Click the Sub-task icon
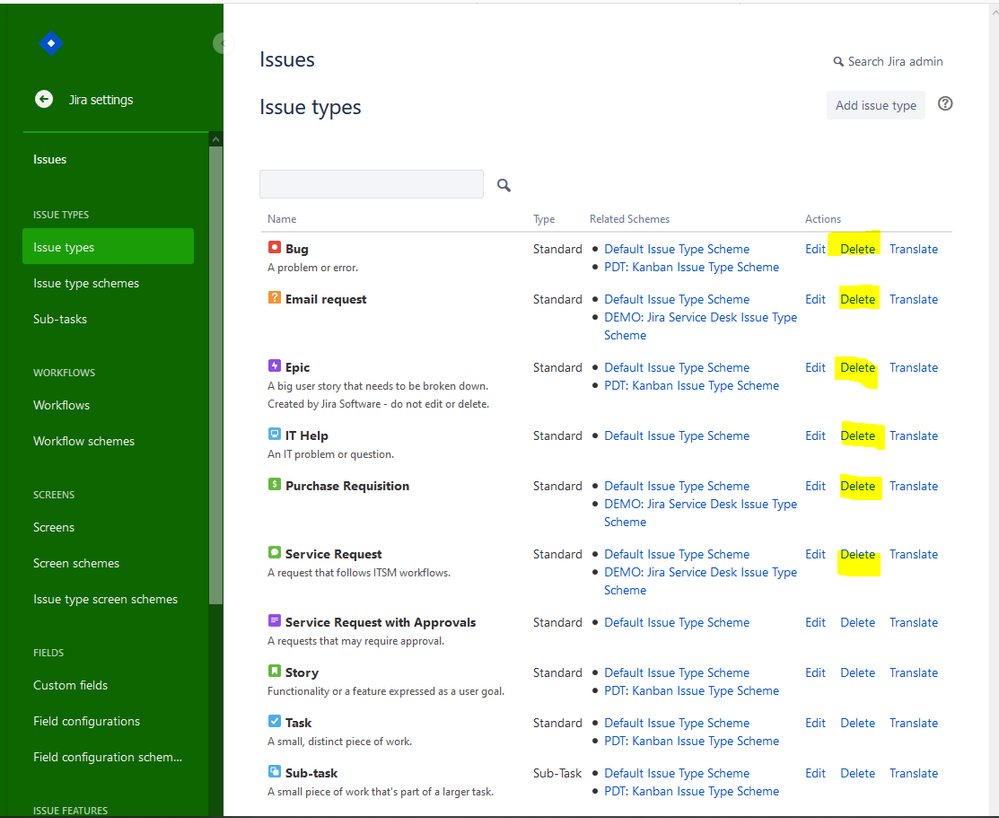Image resolution: width=999 pixels, height=818 pixels. click(274, 771)
